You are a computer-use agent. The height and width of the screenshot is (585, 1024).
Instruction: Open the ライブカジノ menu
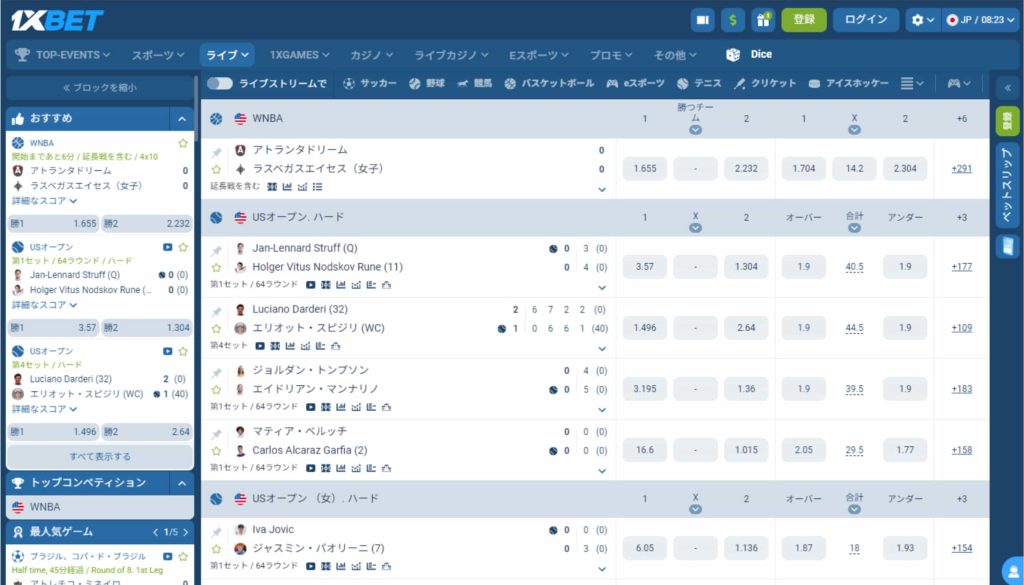[453, 55]
